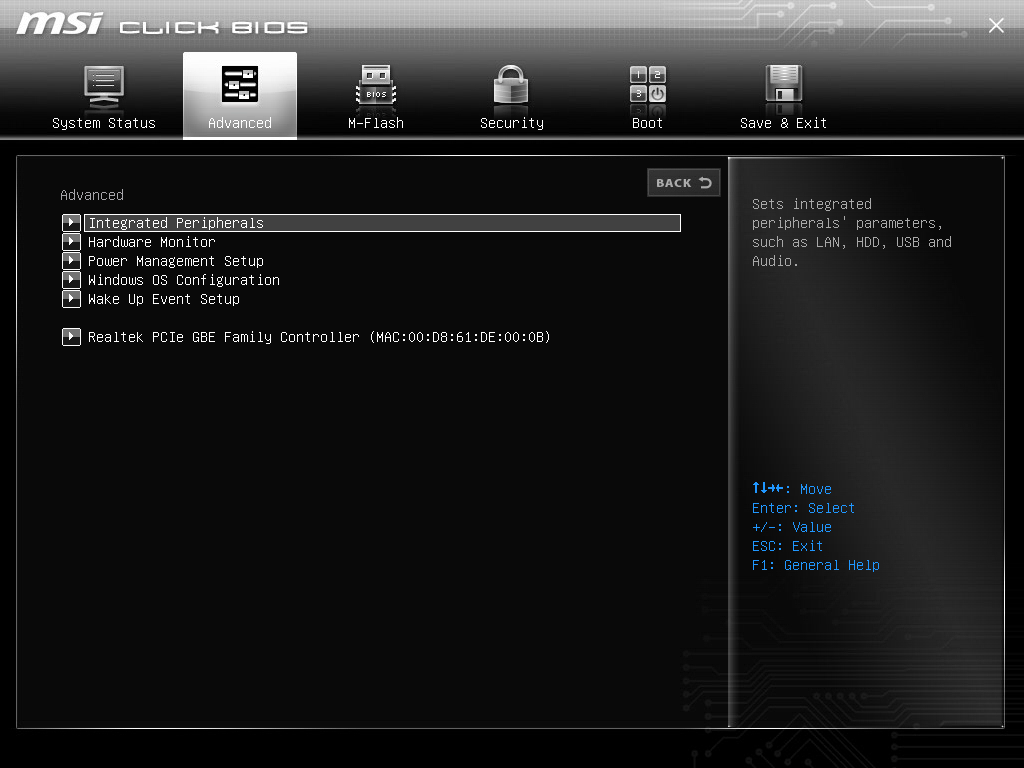Viewport: 1024px width, 768px height.
Task: Open the Wake Up Event Setup entry
Action: coord(164,299)
